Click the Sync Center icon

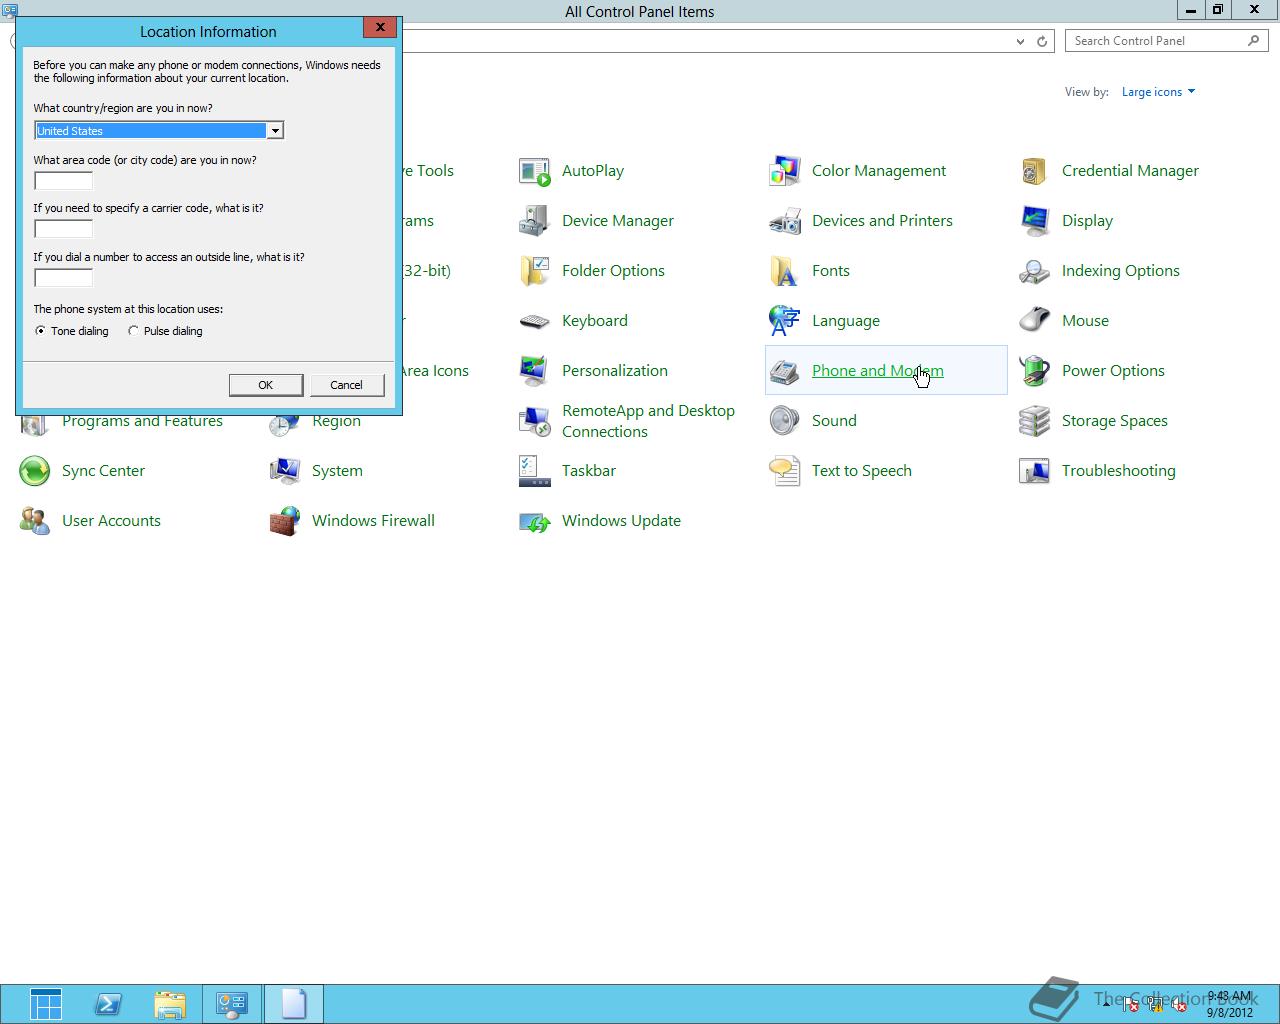click(x=35, y=471)
